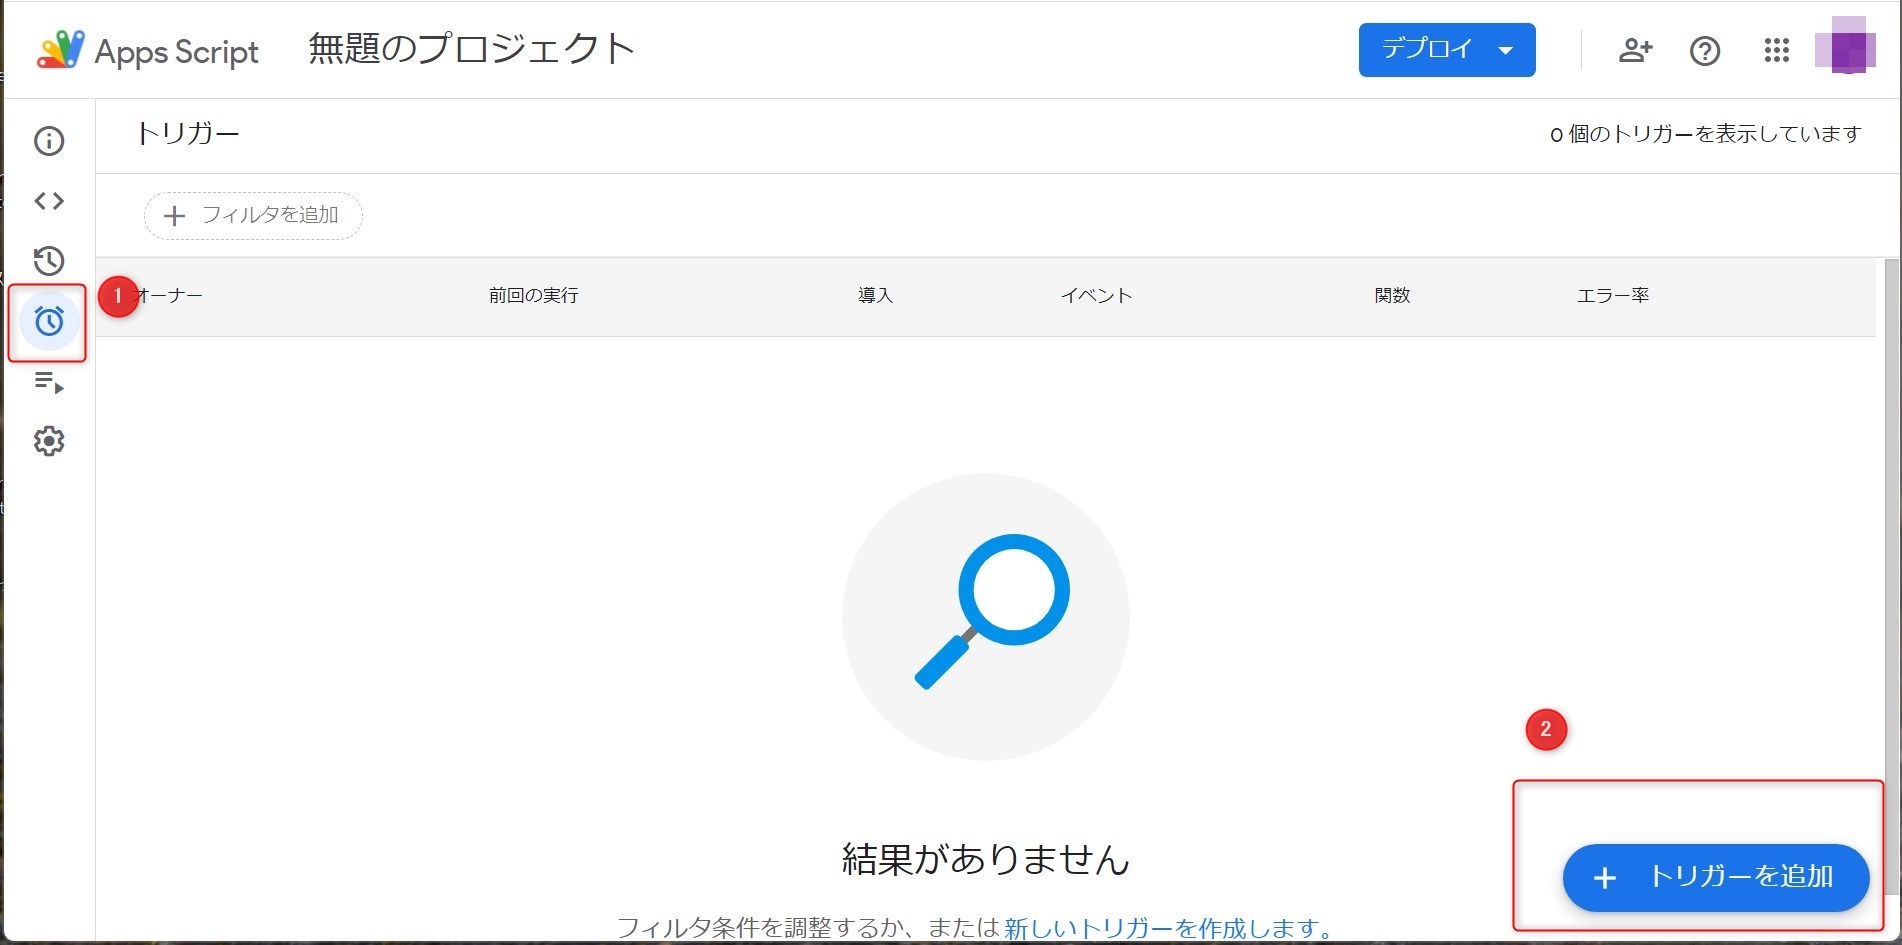
Task: Select the Triggers alarm clock icon
Action: click(x=49, y=321)
